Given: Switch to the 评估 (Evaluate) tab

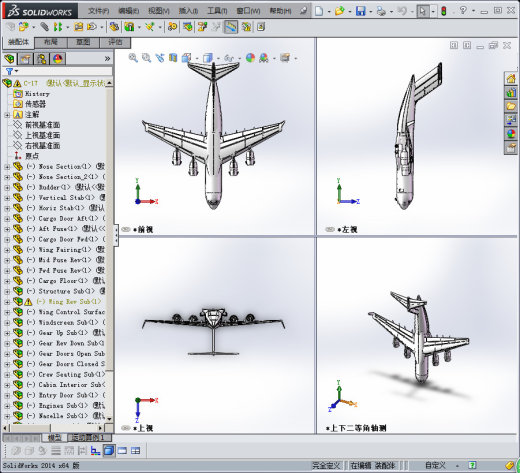Looking at the screenshot, I should click(x=115, y=42).
